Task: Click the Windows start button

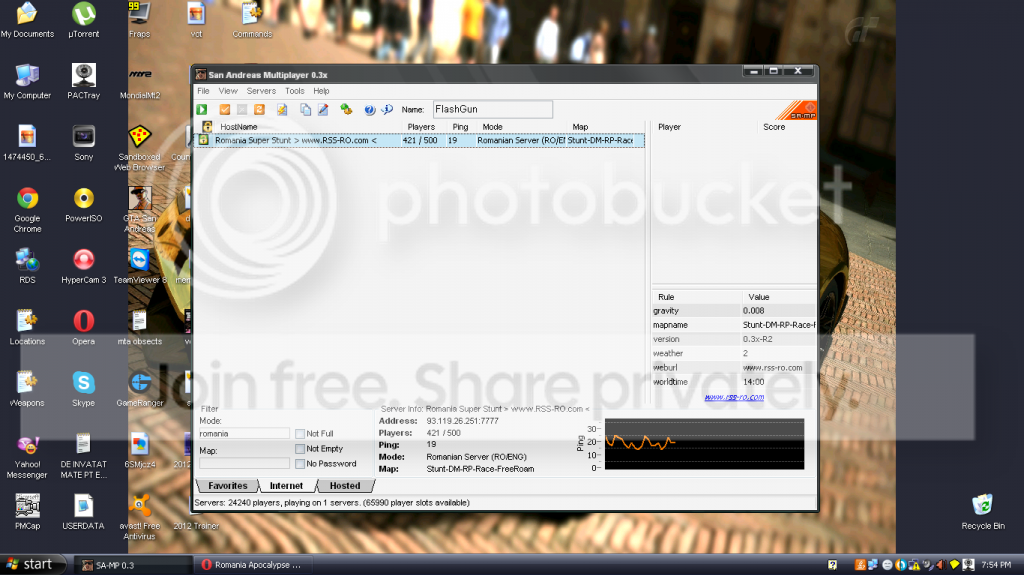Action: pyautogui.click(x=33, y=565)
